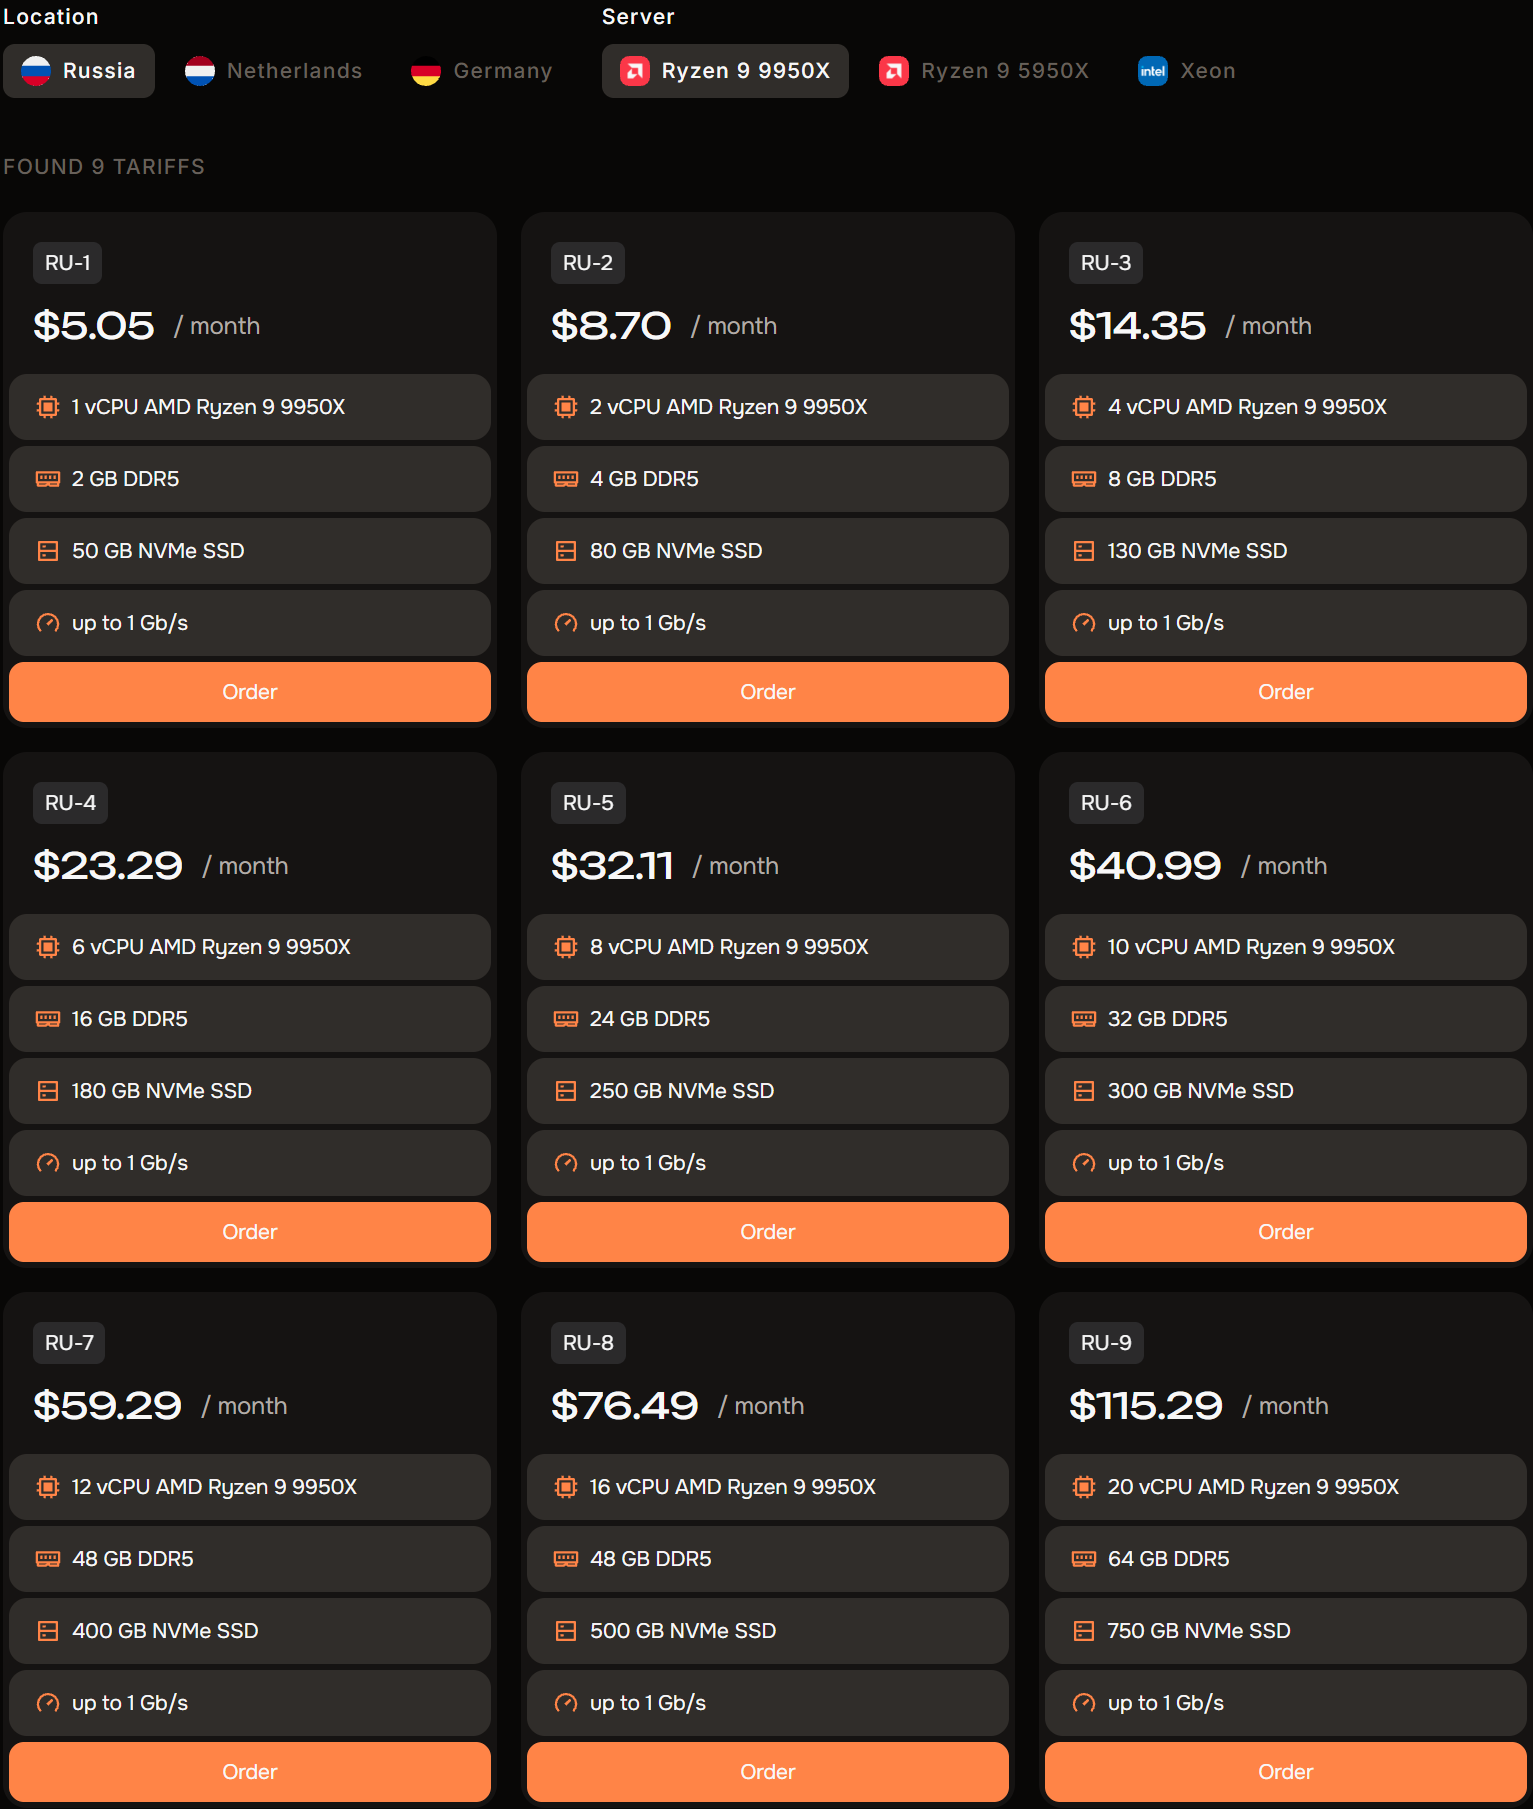This screenshot has height=1809, width=1533.
Task: Click the "16 GB DDR5" text
Action: coord(130,1019)
